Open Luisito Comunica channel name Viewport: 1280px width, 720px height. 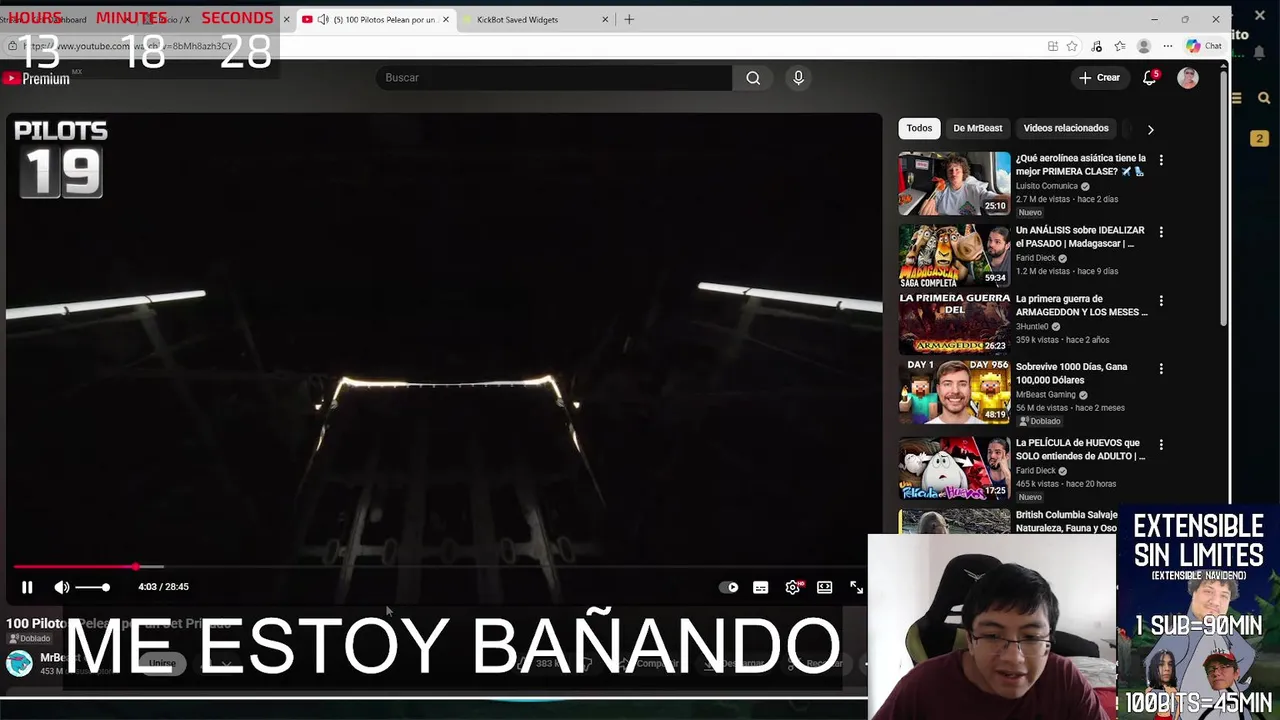[x=1046, y=186]
